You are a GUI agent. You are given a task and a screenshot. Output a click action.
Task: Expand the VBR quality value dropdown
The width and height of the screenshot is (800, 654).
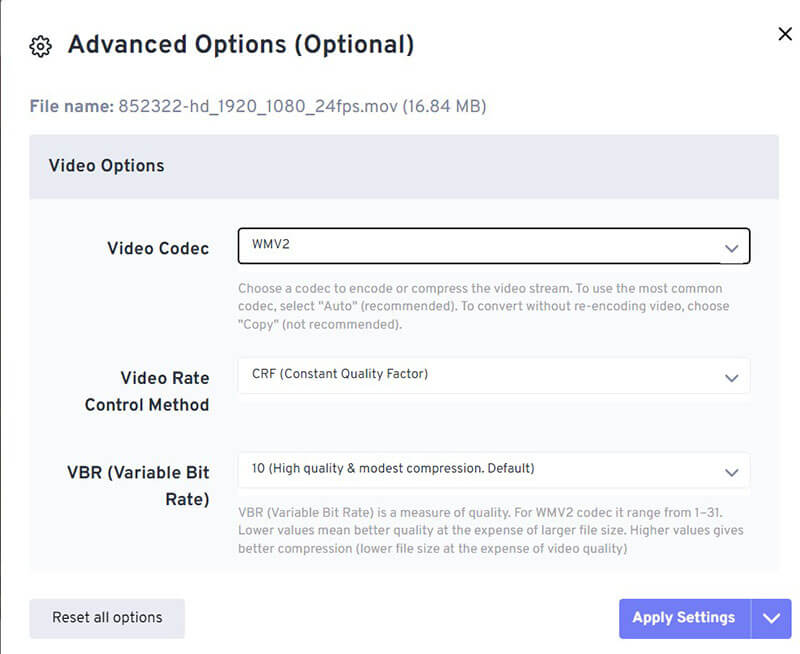(494, 470)
